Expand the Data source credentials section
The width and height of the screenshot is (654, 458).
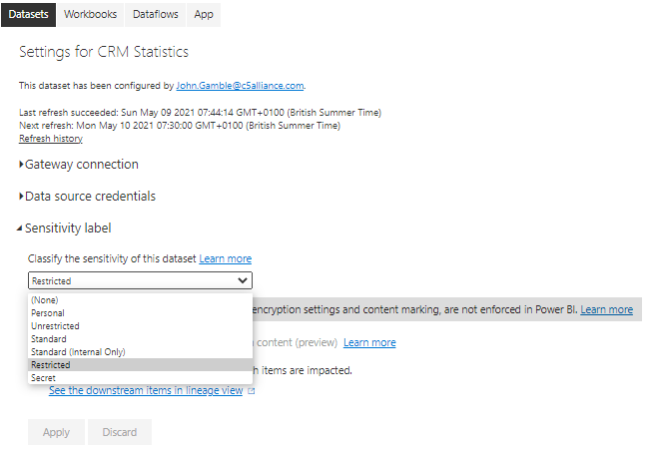pyautogui.click(x=87, y=196)
